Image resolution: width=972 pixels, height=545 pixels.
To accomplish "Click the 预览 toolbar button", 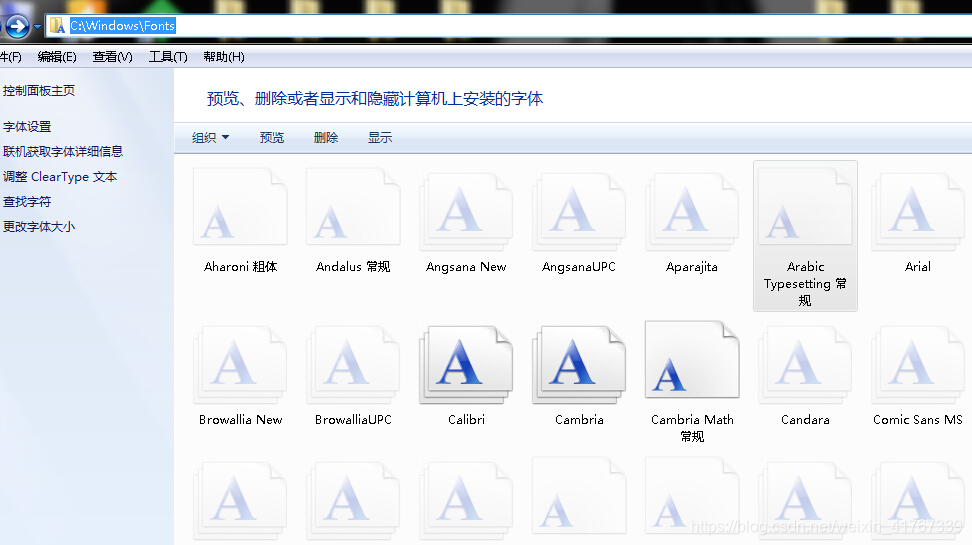I will pos(272,138).
